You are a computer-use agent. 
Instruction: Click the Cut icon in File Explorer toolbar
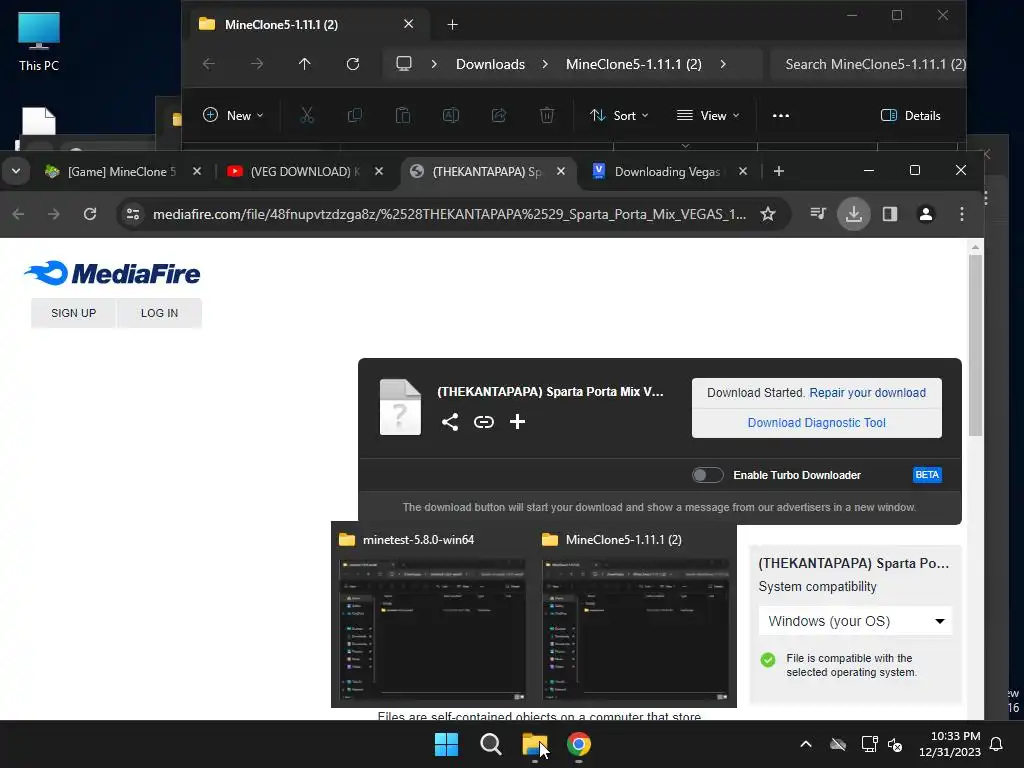307,116
